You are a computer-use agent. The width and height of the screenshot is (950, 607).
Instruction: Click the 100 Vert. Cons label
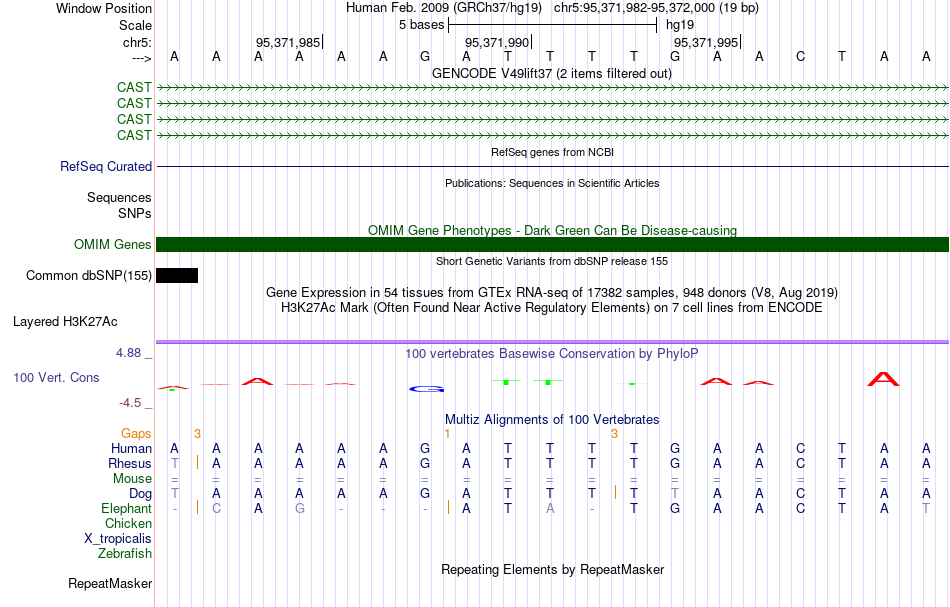[x=56, y=377]
